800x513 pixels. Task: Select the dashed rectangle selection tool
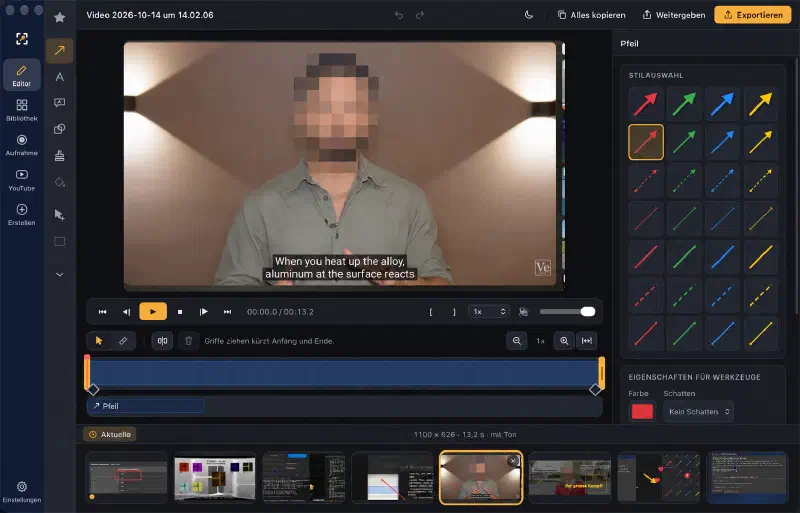coord(60,241)
